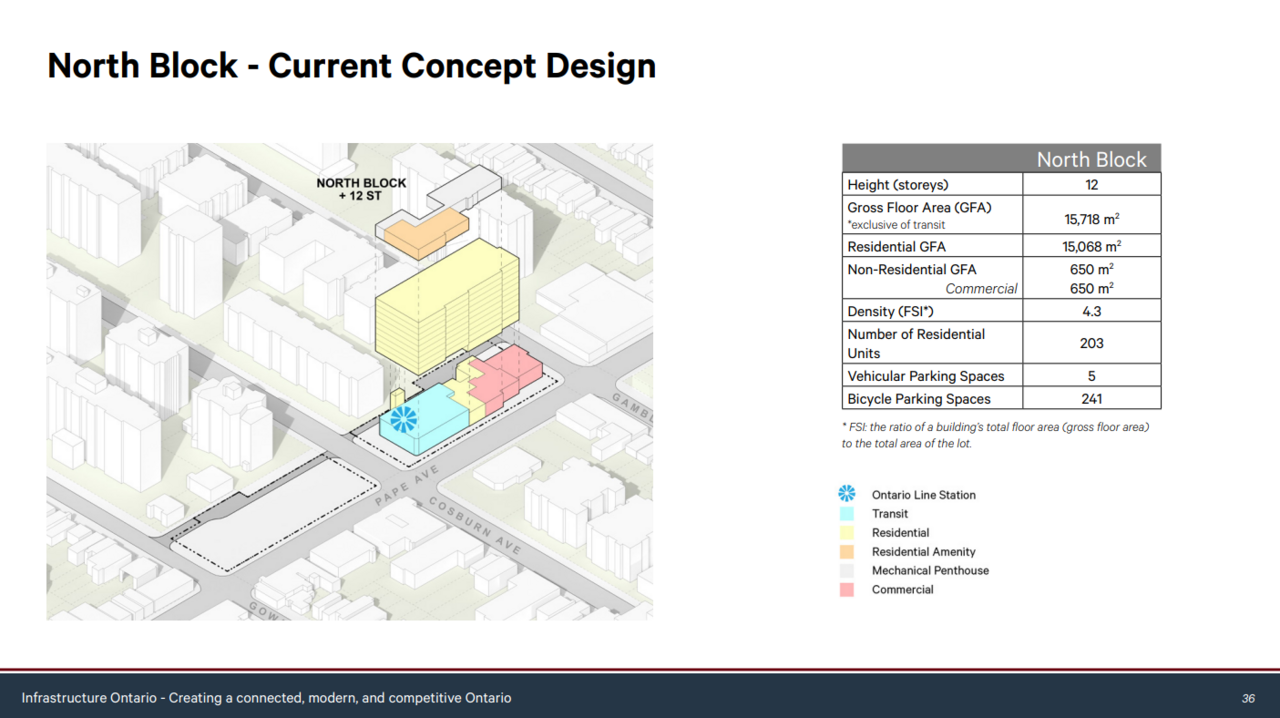Click the slide title North Block heading
Screen dimensions: 1280x718
point(351,66)
